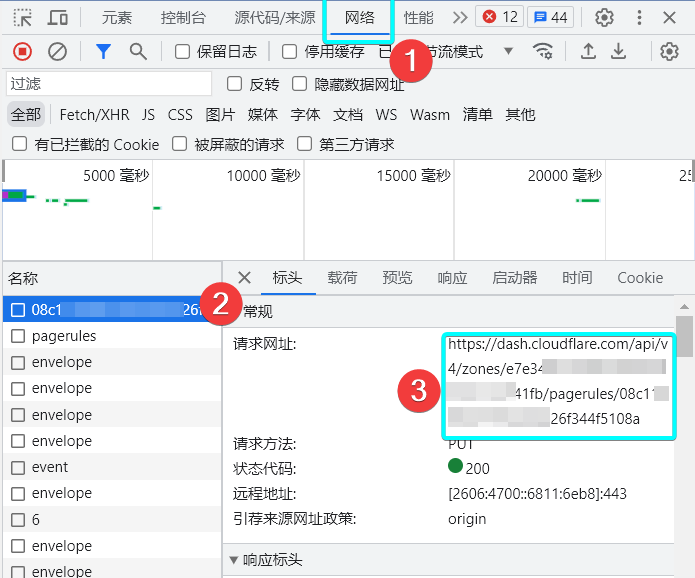Tick checkbox of event request row
The height and width of the screenshot is (578, 695).
coord(18,467)
